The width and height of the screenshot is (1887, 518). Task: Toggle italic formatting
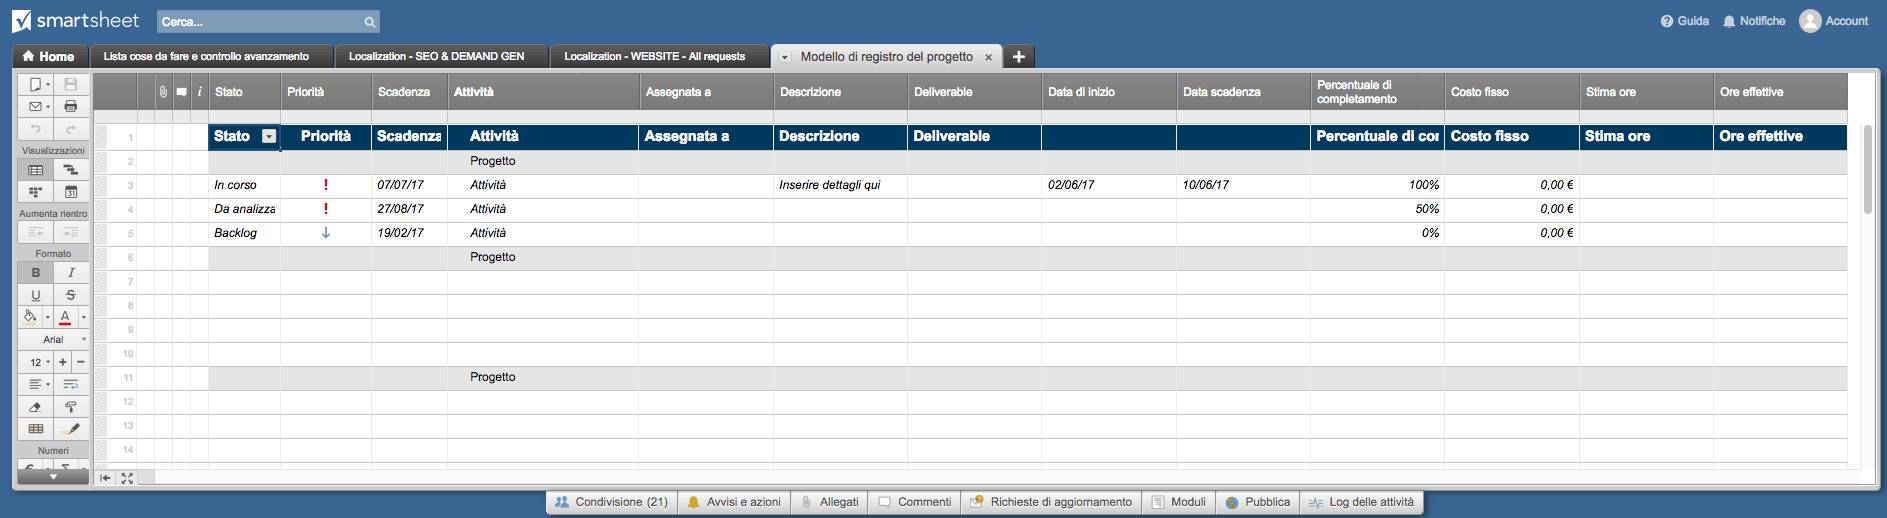point(71,273)
